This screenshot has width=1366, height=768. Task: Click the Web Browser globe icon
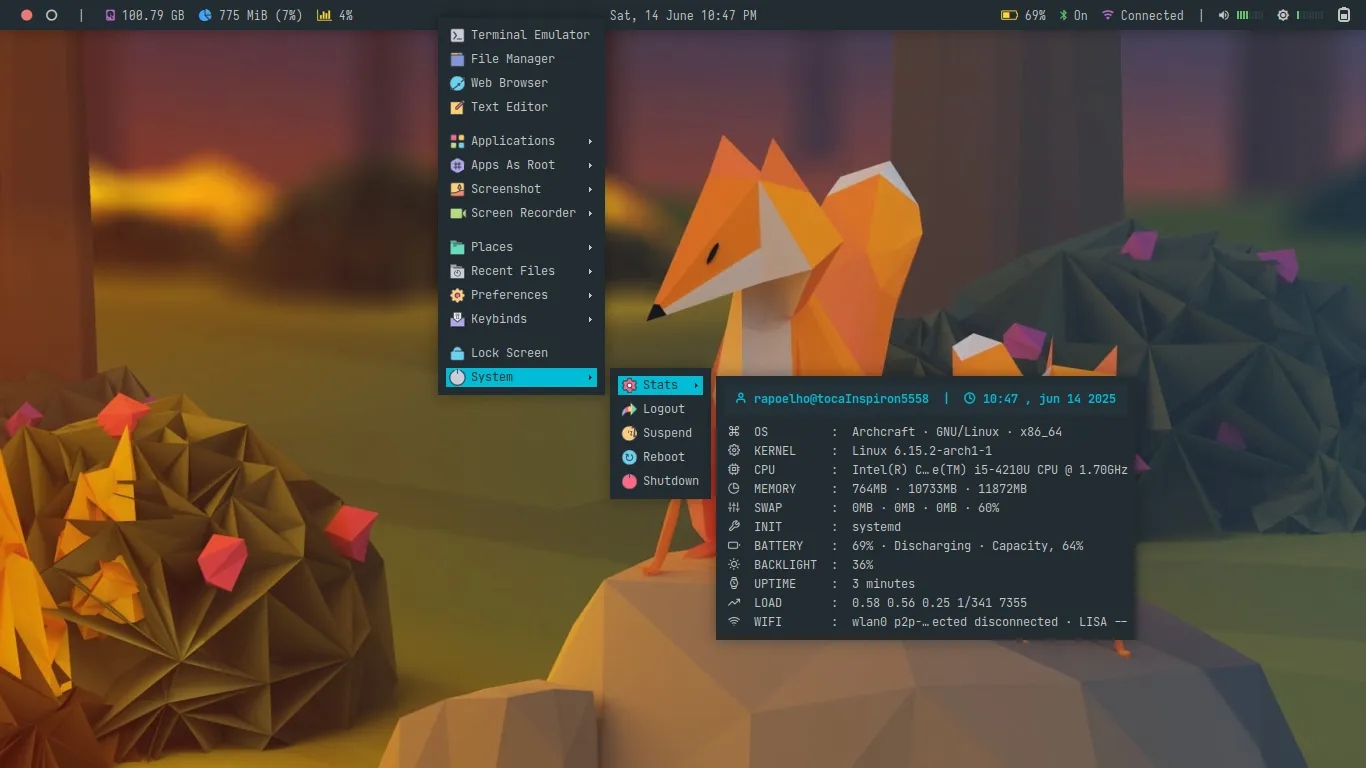pos(457,83)
